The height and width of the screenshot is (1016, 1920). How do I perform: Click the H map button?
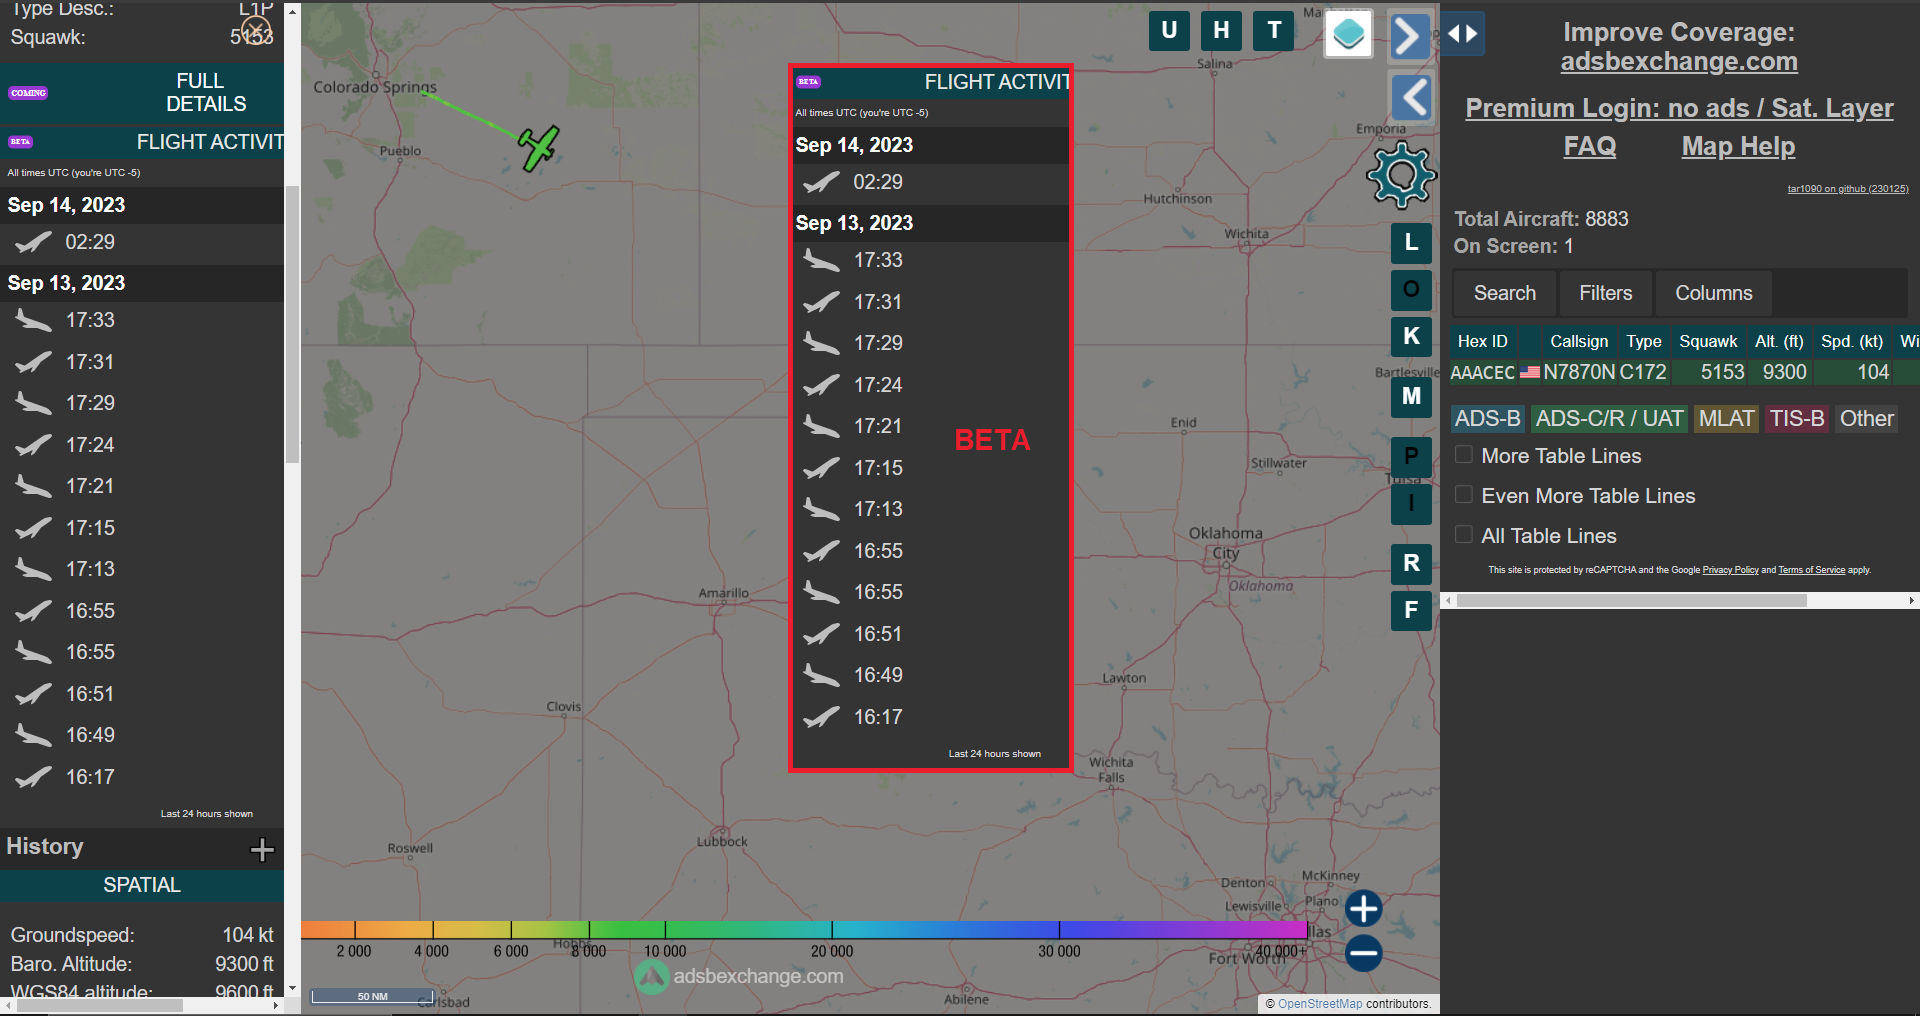(1221, 30)
